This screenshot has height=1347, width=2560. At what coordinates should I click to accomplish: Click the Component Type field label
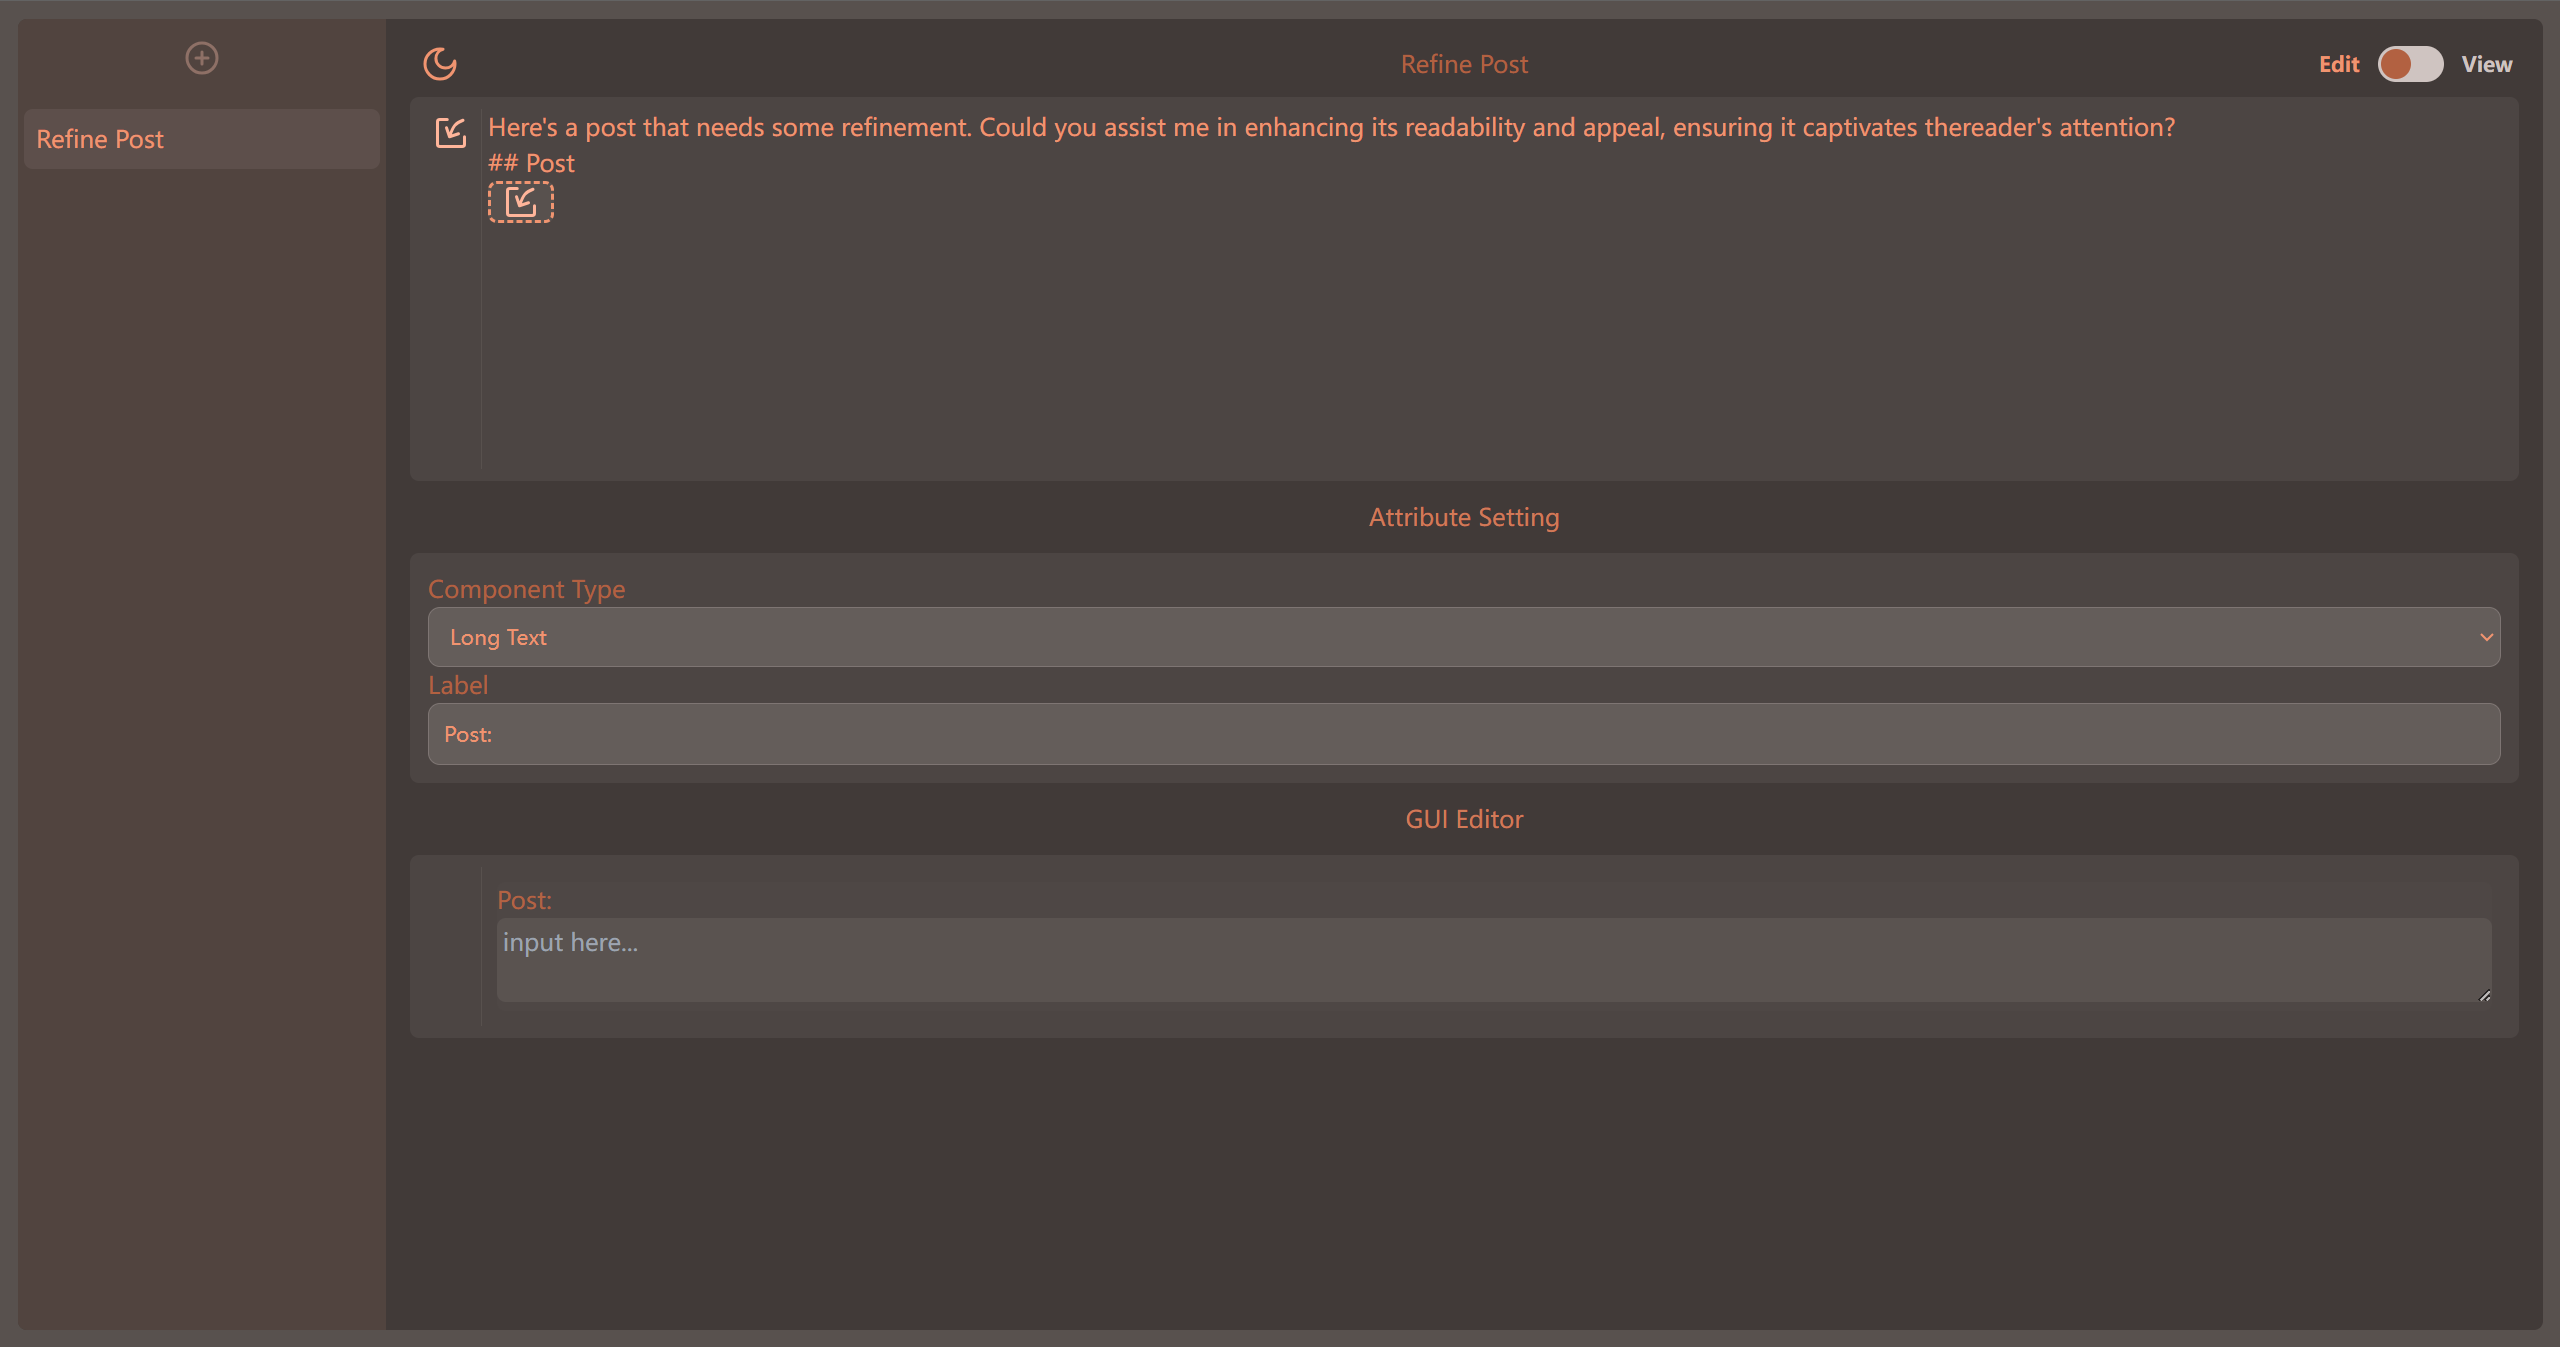tap(526, 589)
